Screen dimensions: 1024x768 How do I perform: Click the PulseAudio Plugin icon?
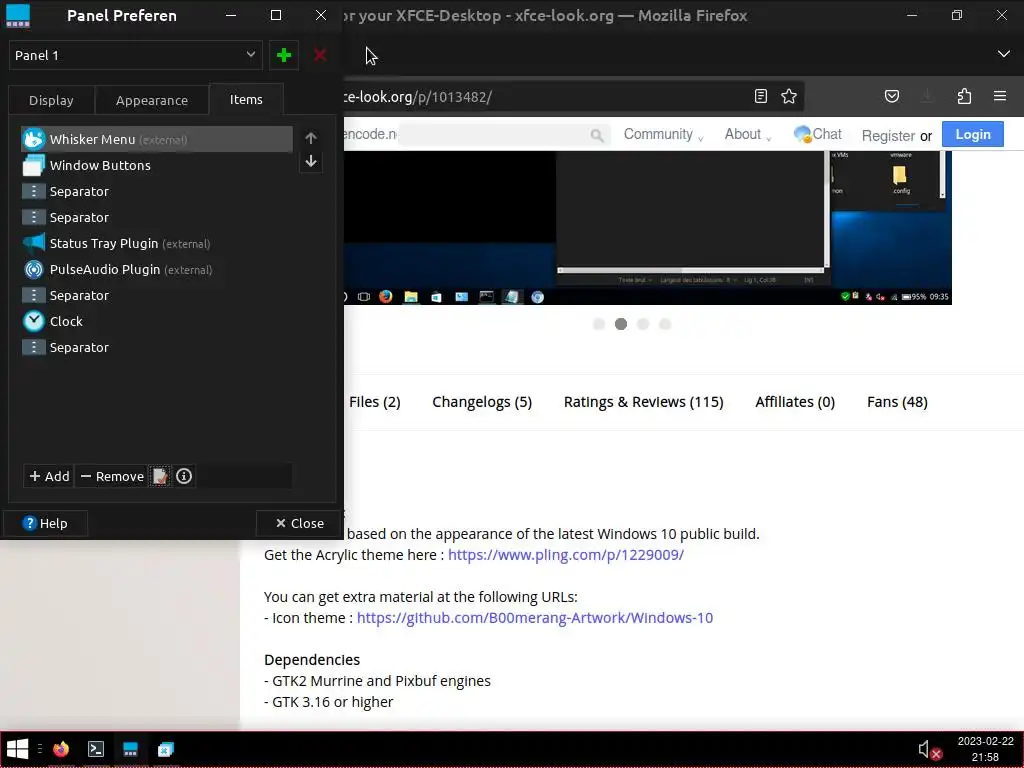click(34, 269)
